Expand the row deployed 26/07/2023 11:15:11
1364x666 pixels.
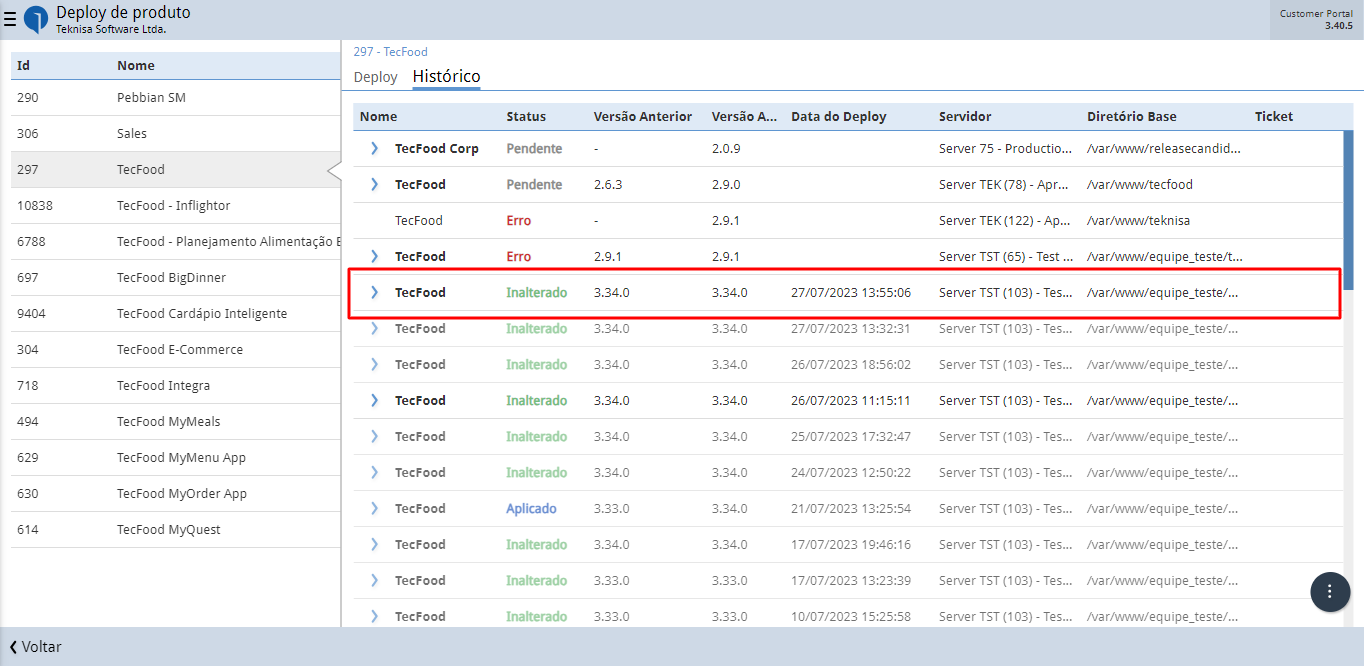click(x=375, y=400)
